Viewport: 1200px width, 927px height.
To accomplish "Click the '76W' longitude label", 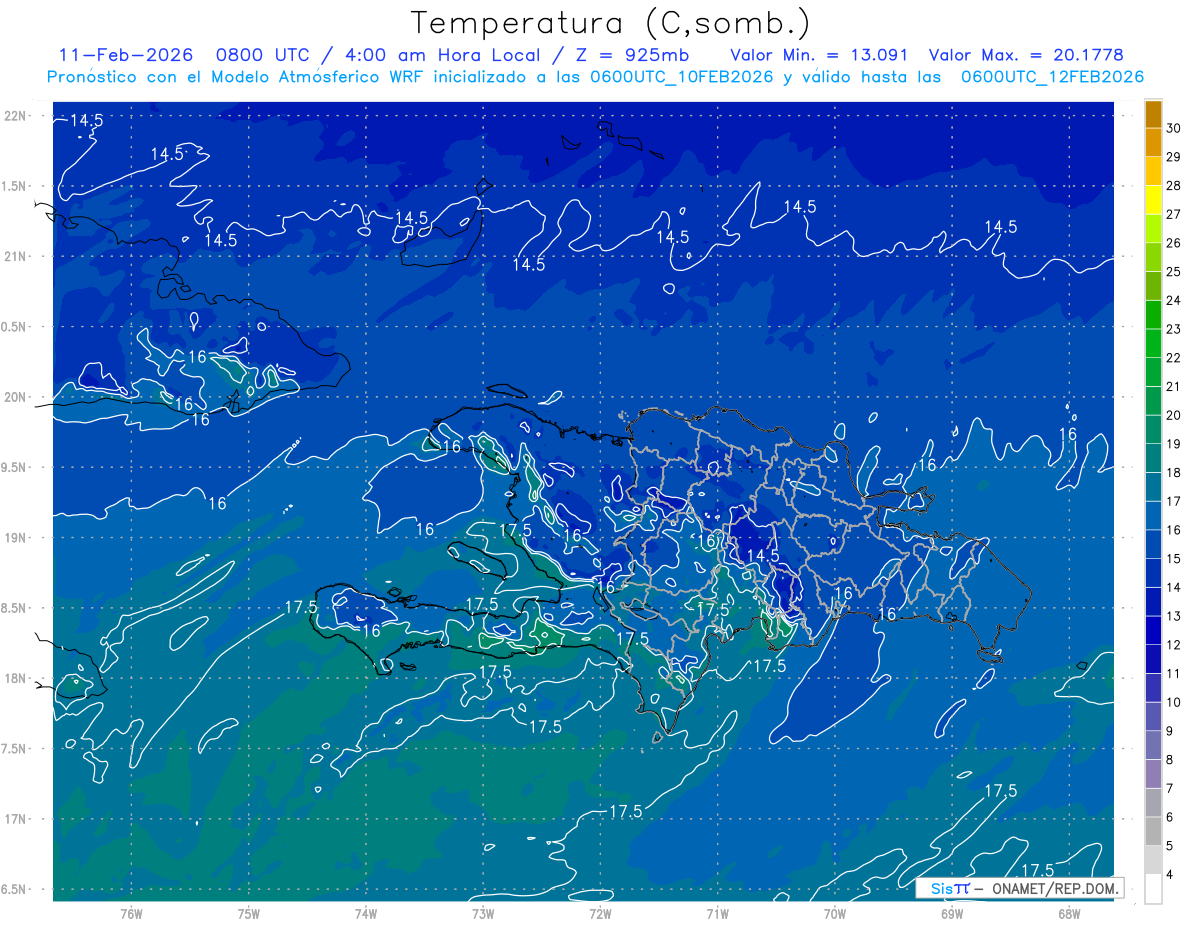I will click(131, 913).
